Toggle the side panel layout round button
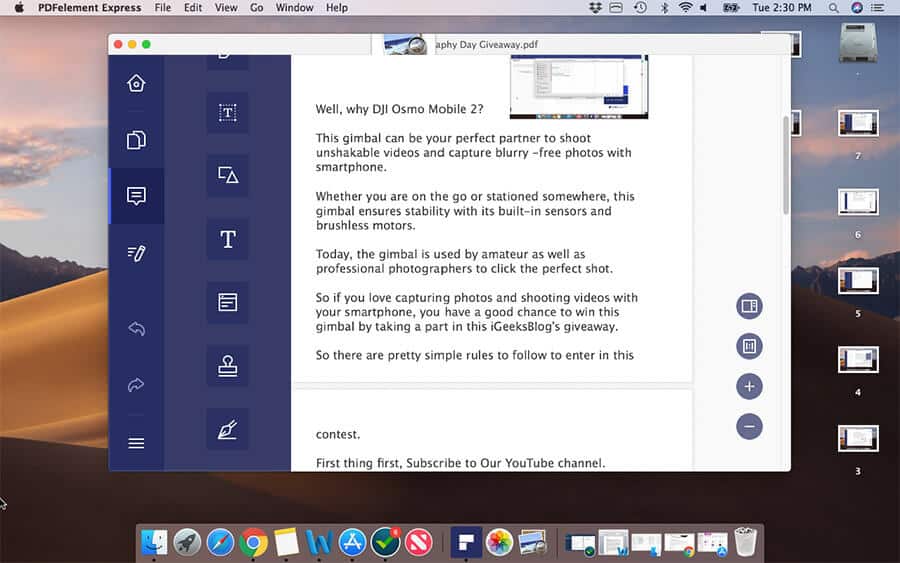The height and width of the screenshot is (563, 900). tap(749, 306)
